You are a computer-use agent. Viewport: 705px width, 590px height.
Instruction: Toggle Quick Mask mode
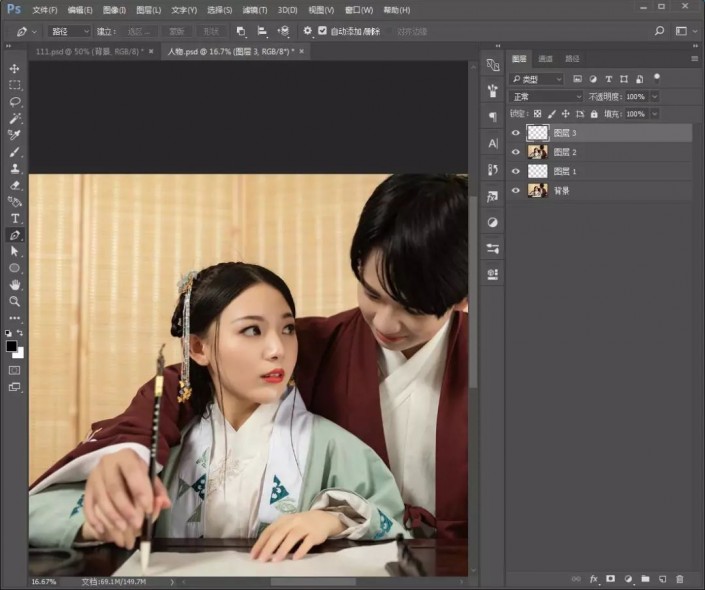coord(14,371)
